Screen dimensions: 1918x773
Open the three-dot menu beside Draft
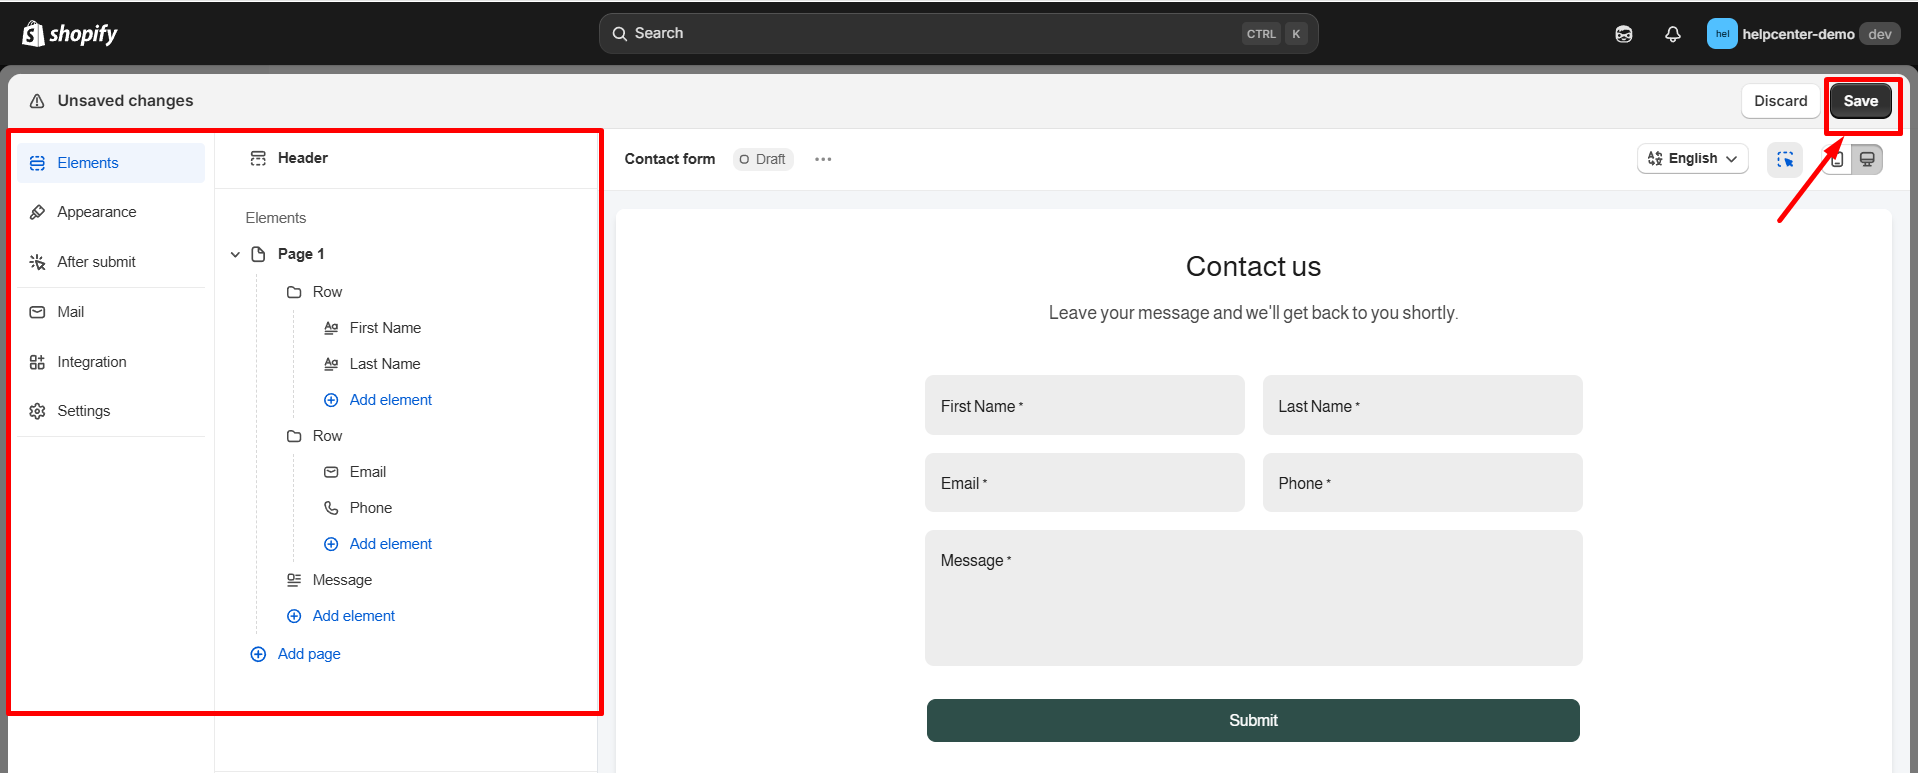(x=822, y=159)
